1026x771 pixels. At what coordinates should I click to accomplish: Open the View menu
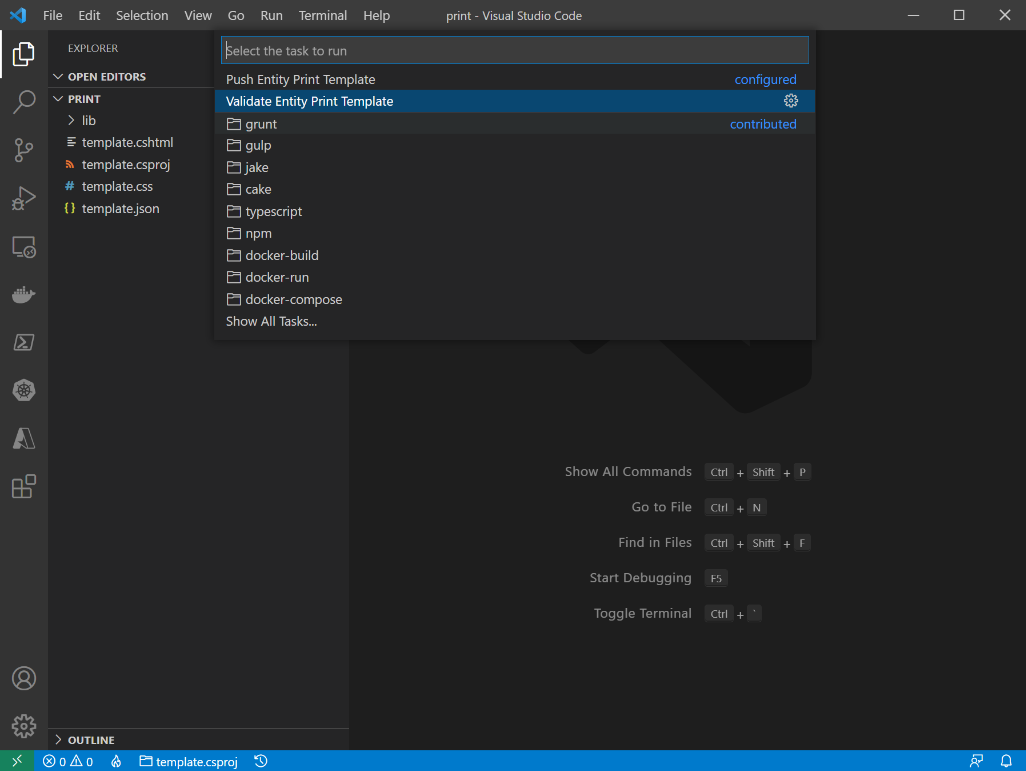(x=198, y=15)
